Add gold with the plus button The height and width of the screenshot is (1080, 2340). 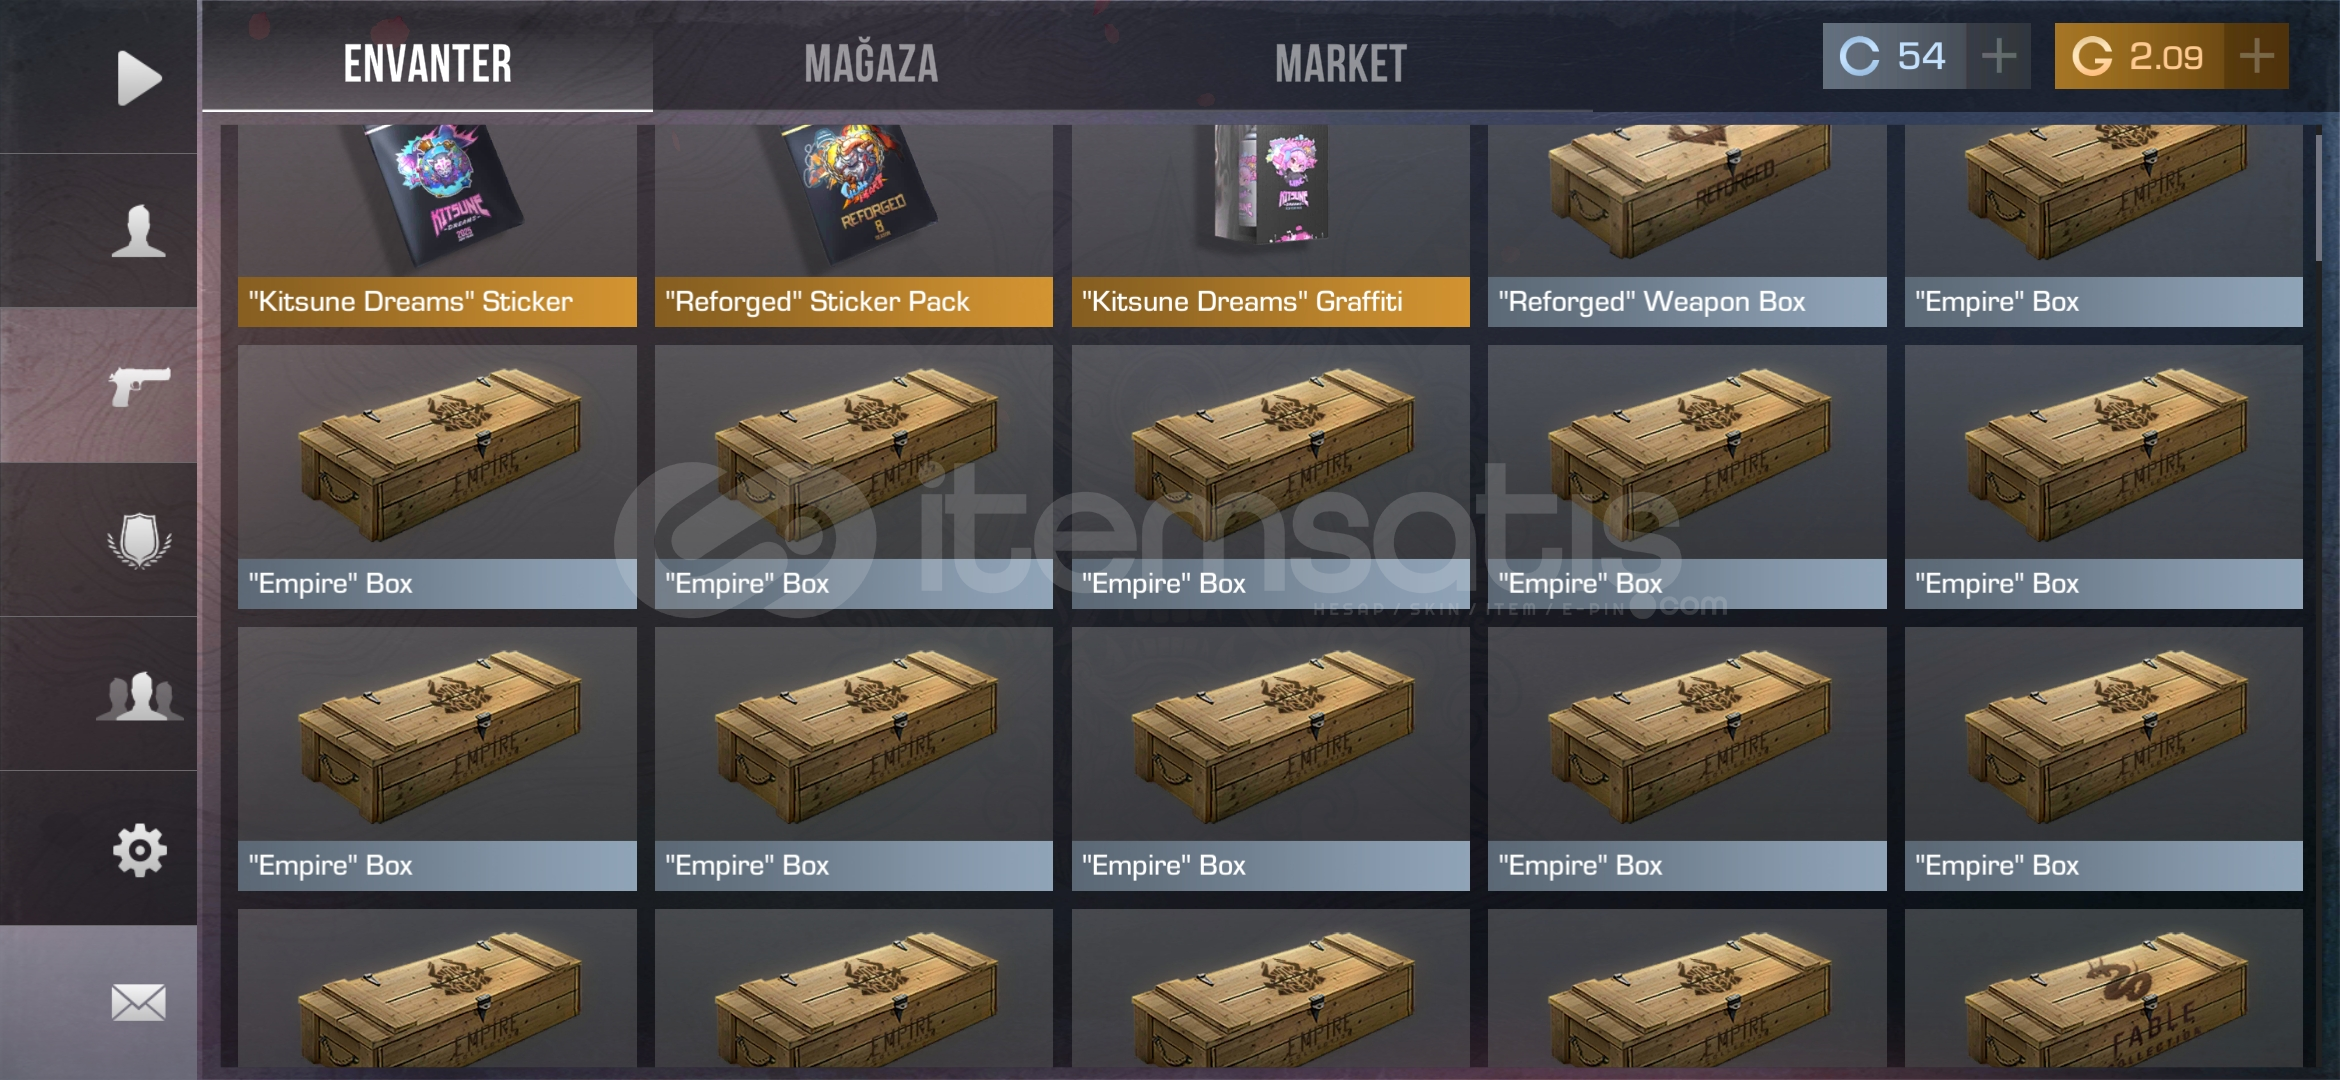(x=2256, y=56)
